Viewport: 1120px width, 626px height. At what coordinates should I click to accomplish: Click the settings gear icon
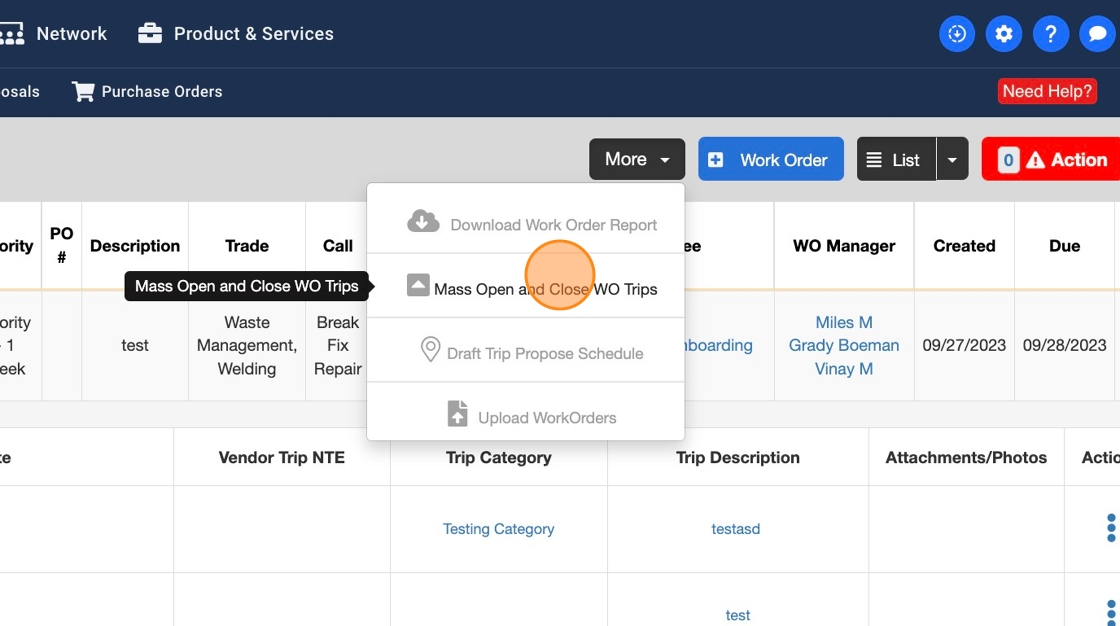pyautogui.click(x=1003, y=34)
